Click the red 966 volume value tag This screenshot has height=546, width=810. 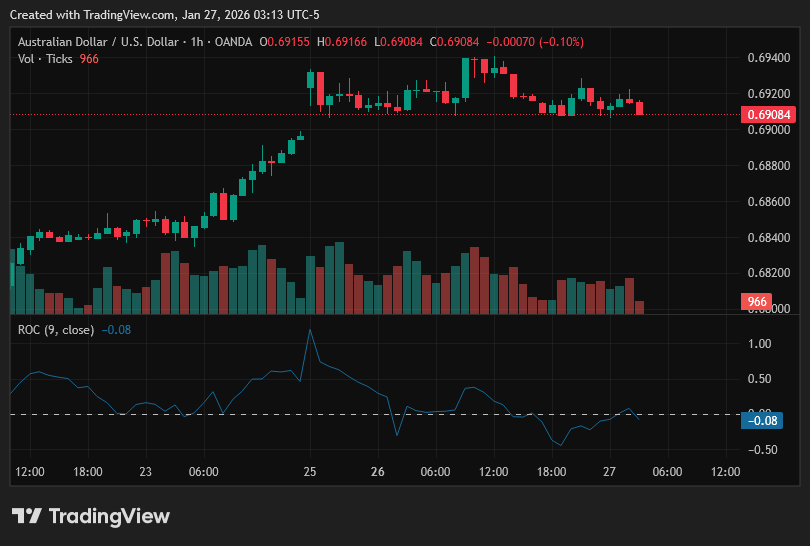(x=756, y=301)
